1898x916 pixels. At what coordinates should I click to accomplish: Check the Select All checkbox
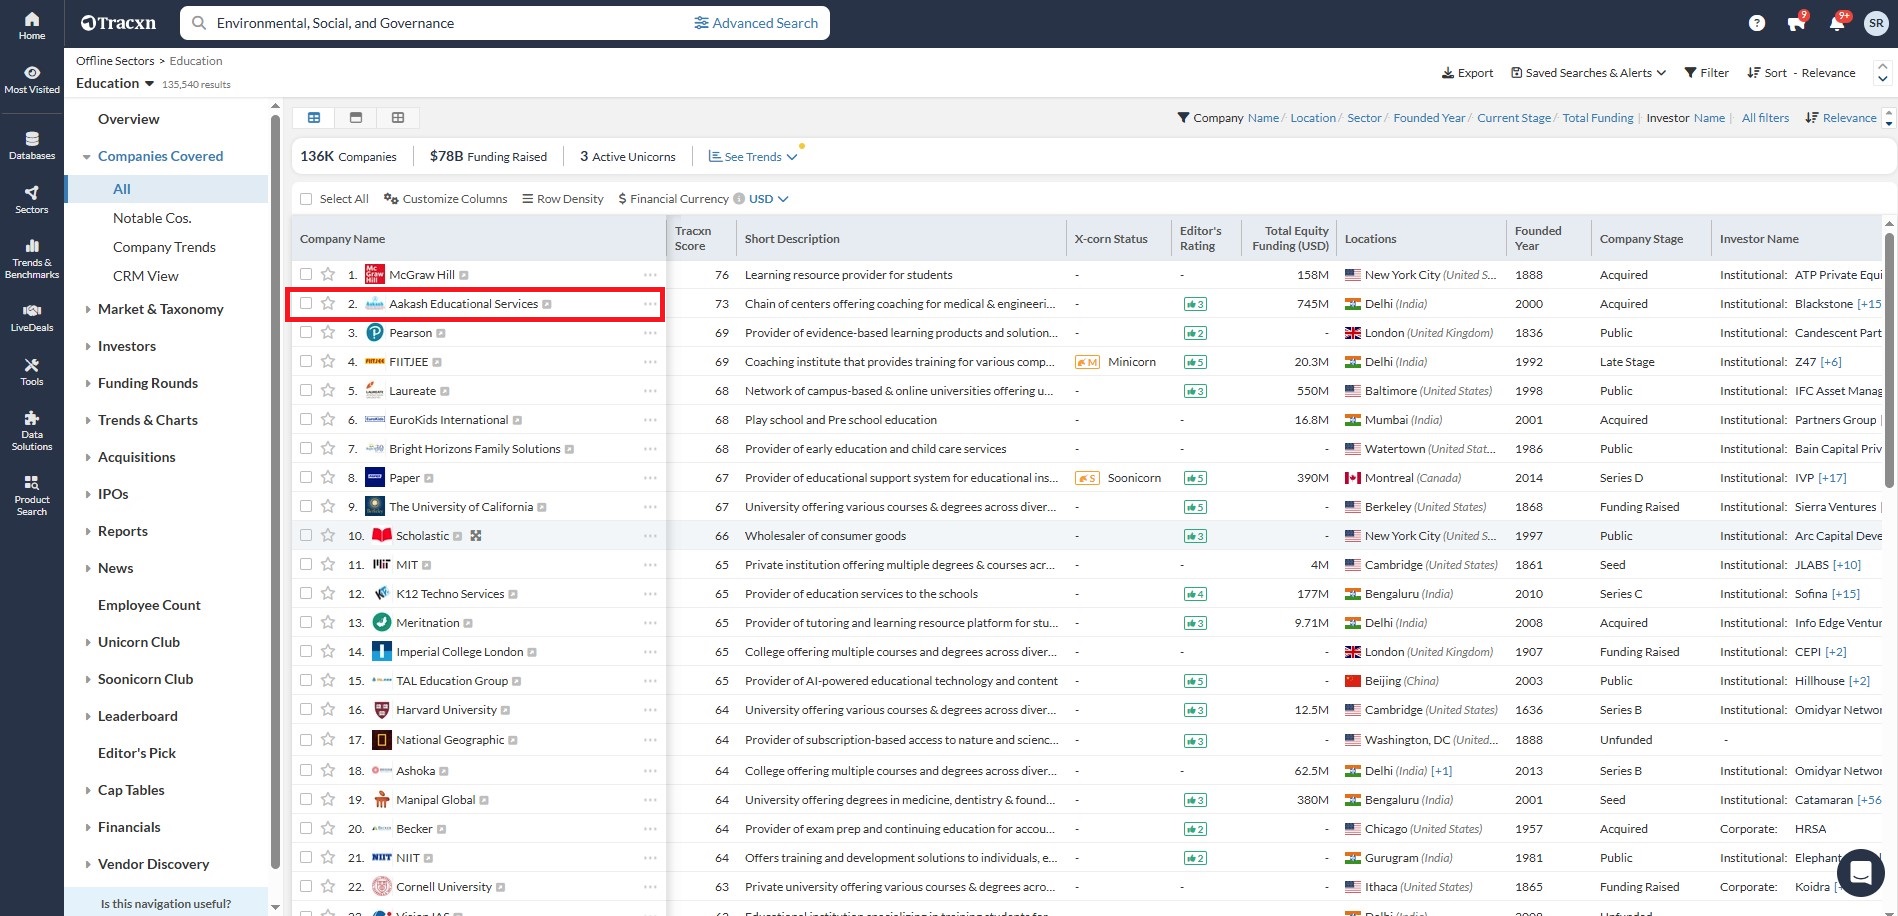click(306, 199)
